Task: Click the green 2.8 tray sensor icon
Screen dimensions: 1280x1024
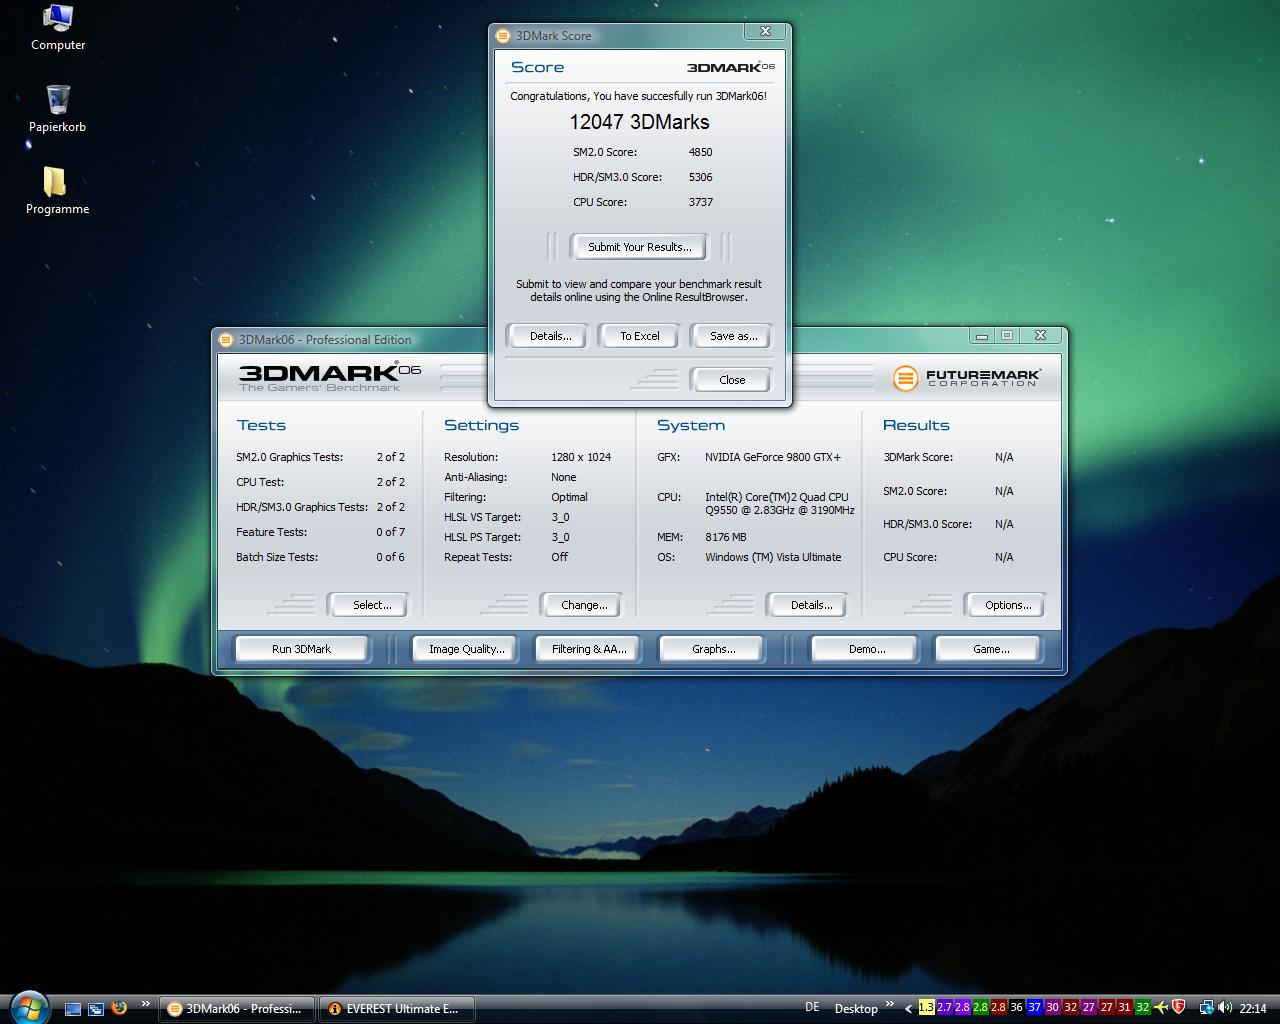Action: pyautogui.click(x=980, y=1008)
